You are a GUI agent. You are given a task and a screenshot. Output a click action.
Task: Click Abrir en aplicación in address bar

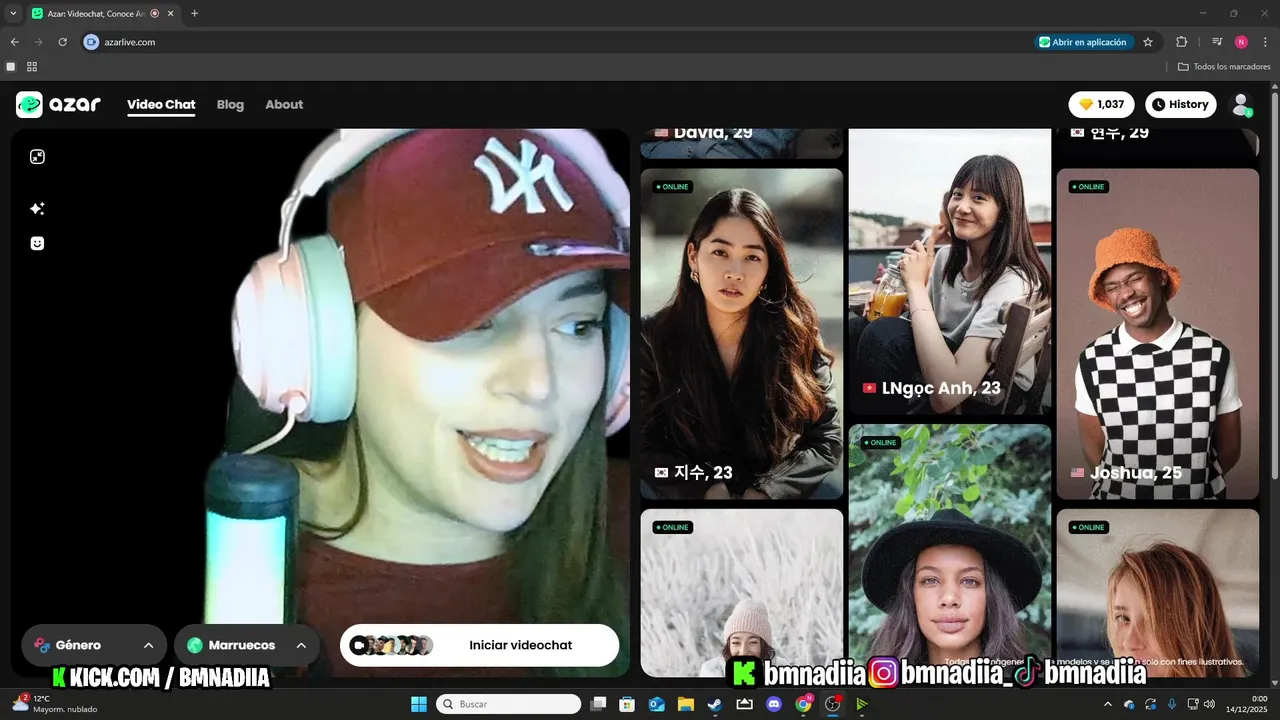pos(1082,42)
